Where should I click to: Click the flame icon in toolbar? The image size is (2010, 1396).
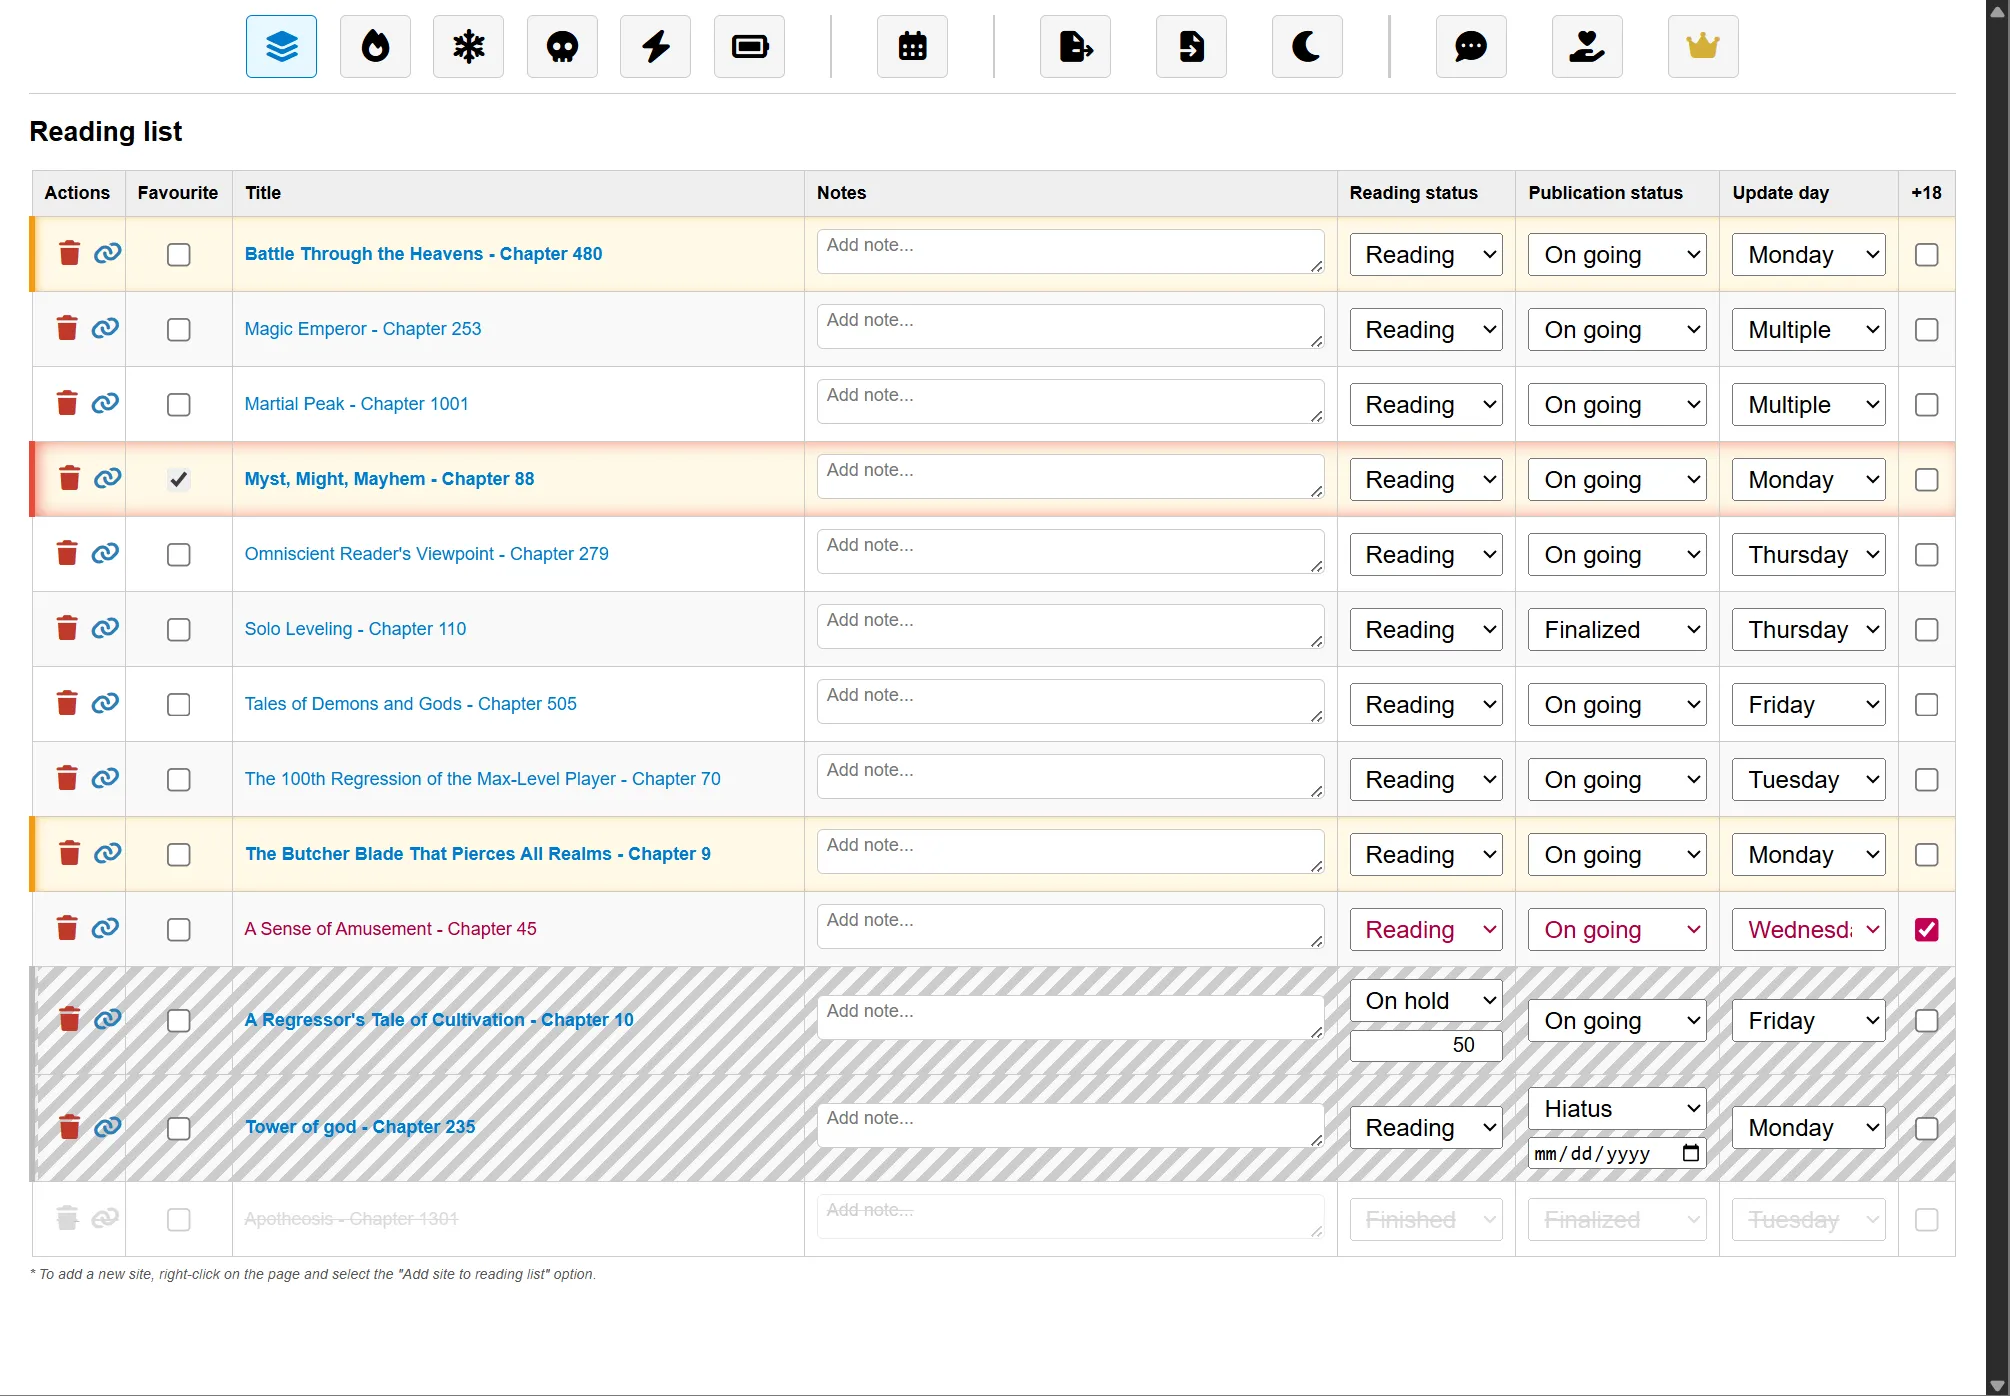[375, 47]
